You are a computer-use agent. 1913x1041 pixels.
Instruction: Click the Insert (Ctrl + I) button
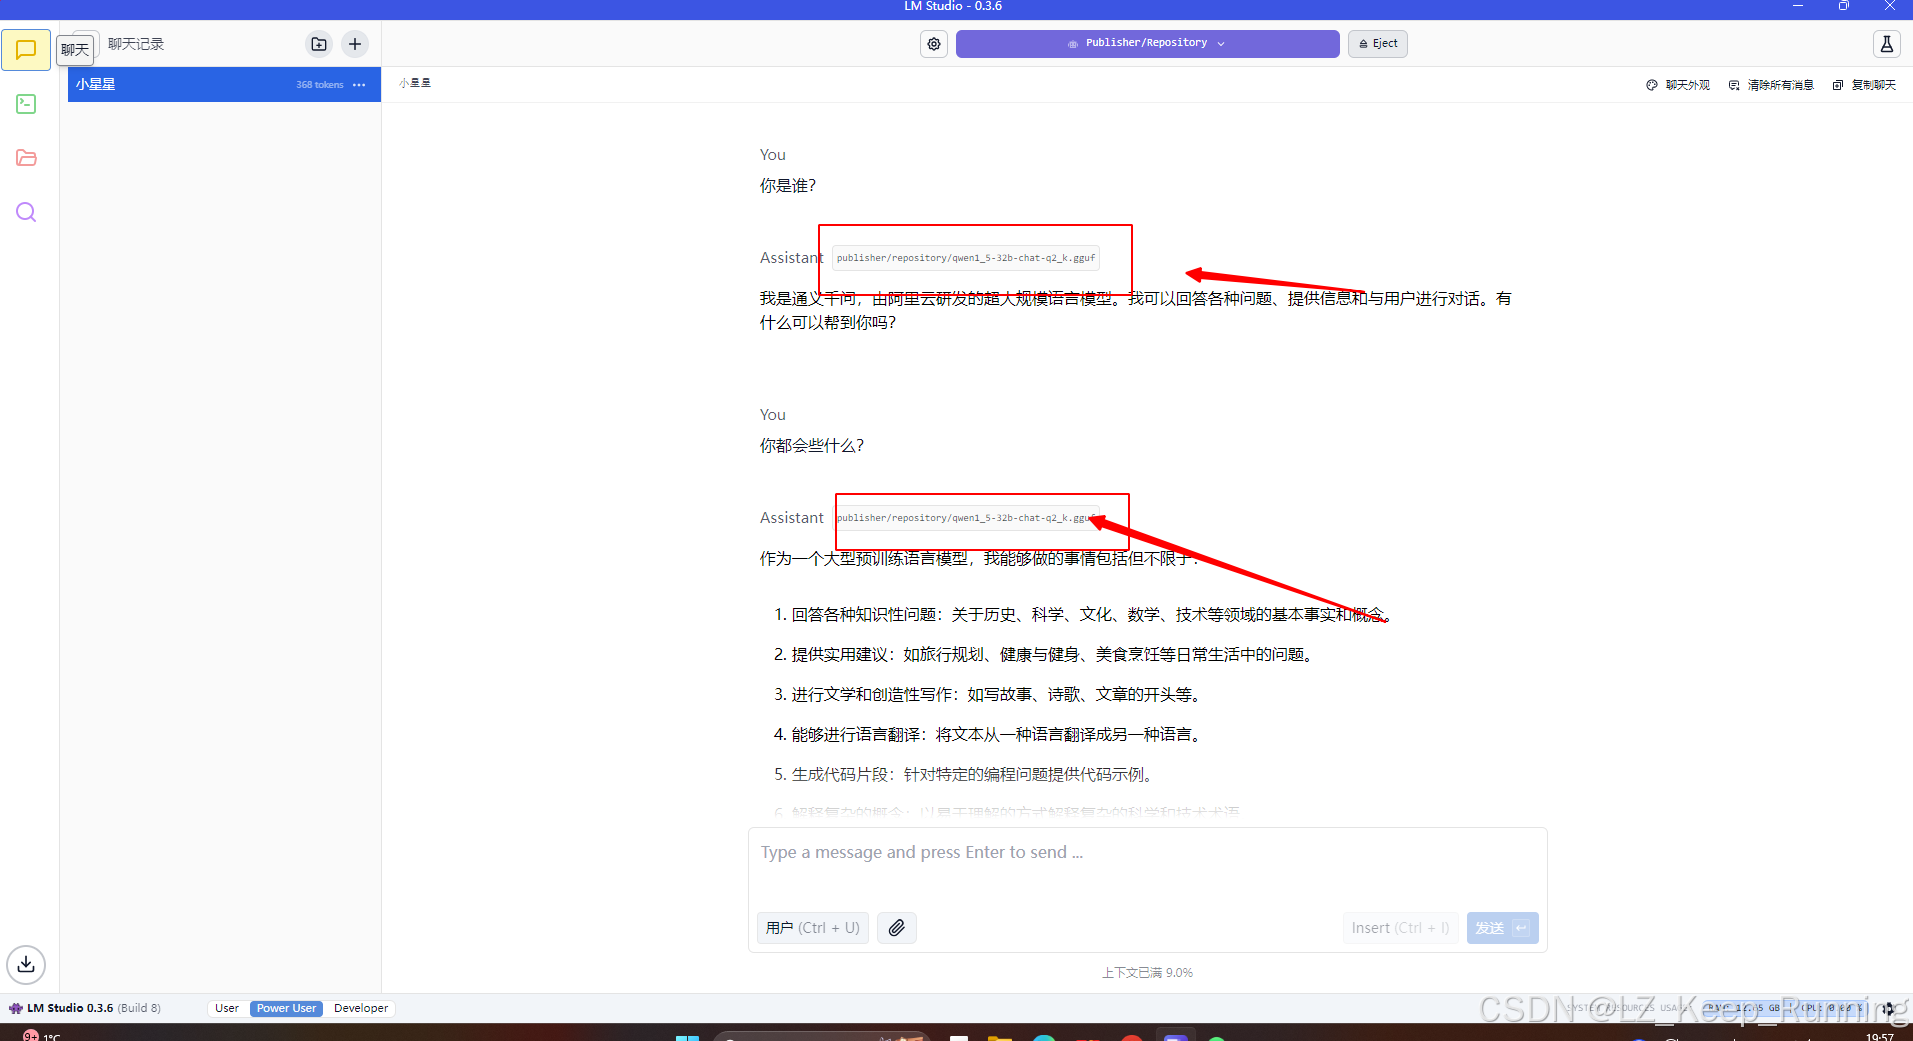(x=1400, y=928)
